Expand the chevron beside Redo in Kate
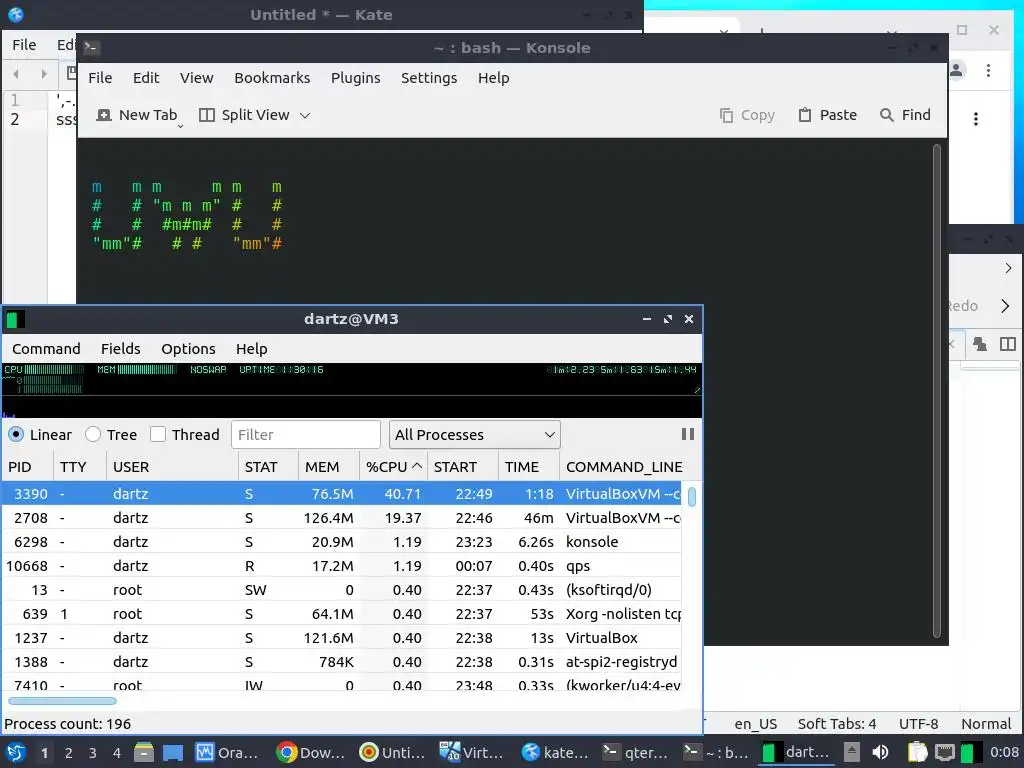Screen dimensions: 1024x768 click(1005, 306)
